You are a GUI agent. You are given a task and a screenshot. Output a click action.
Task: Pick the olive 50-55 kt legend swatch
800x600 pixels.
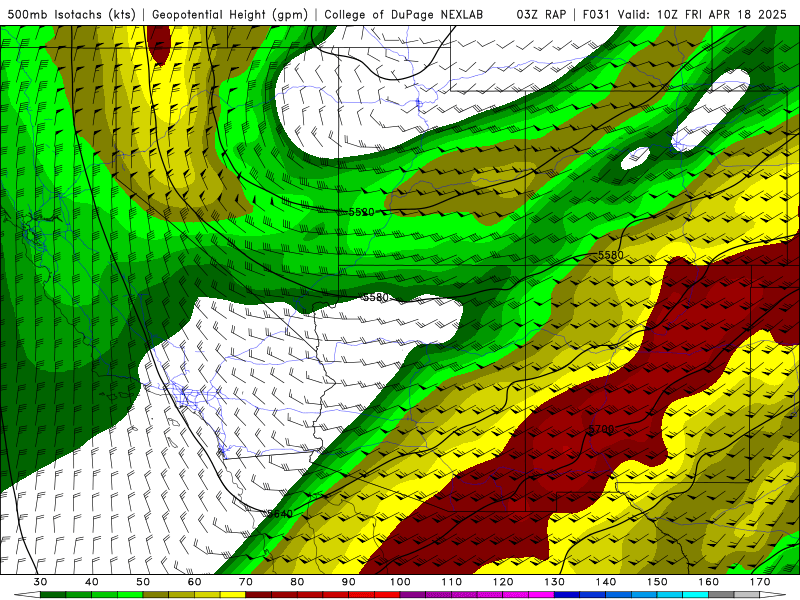pos(156,595)
